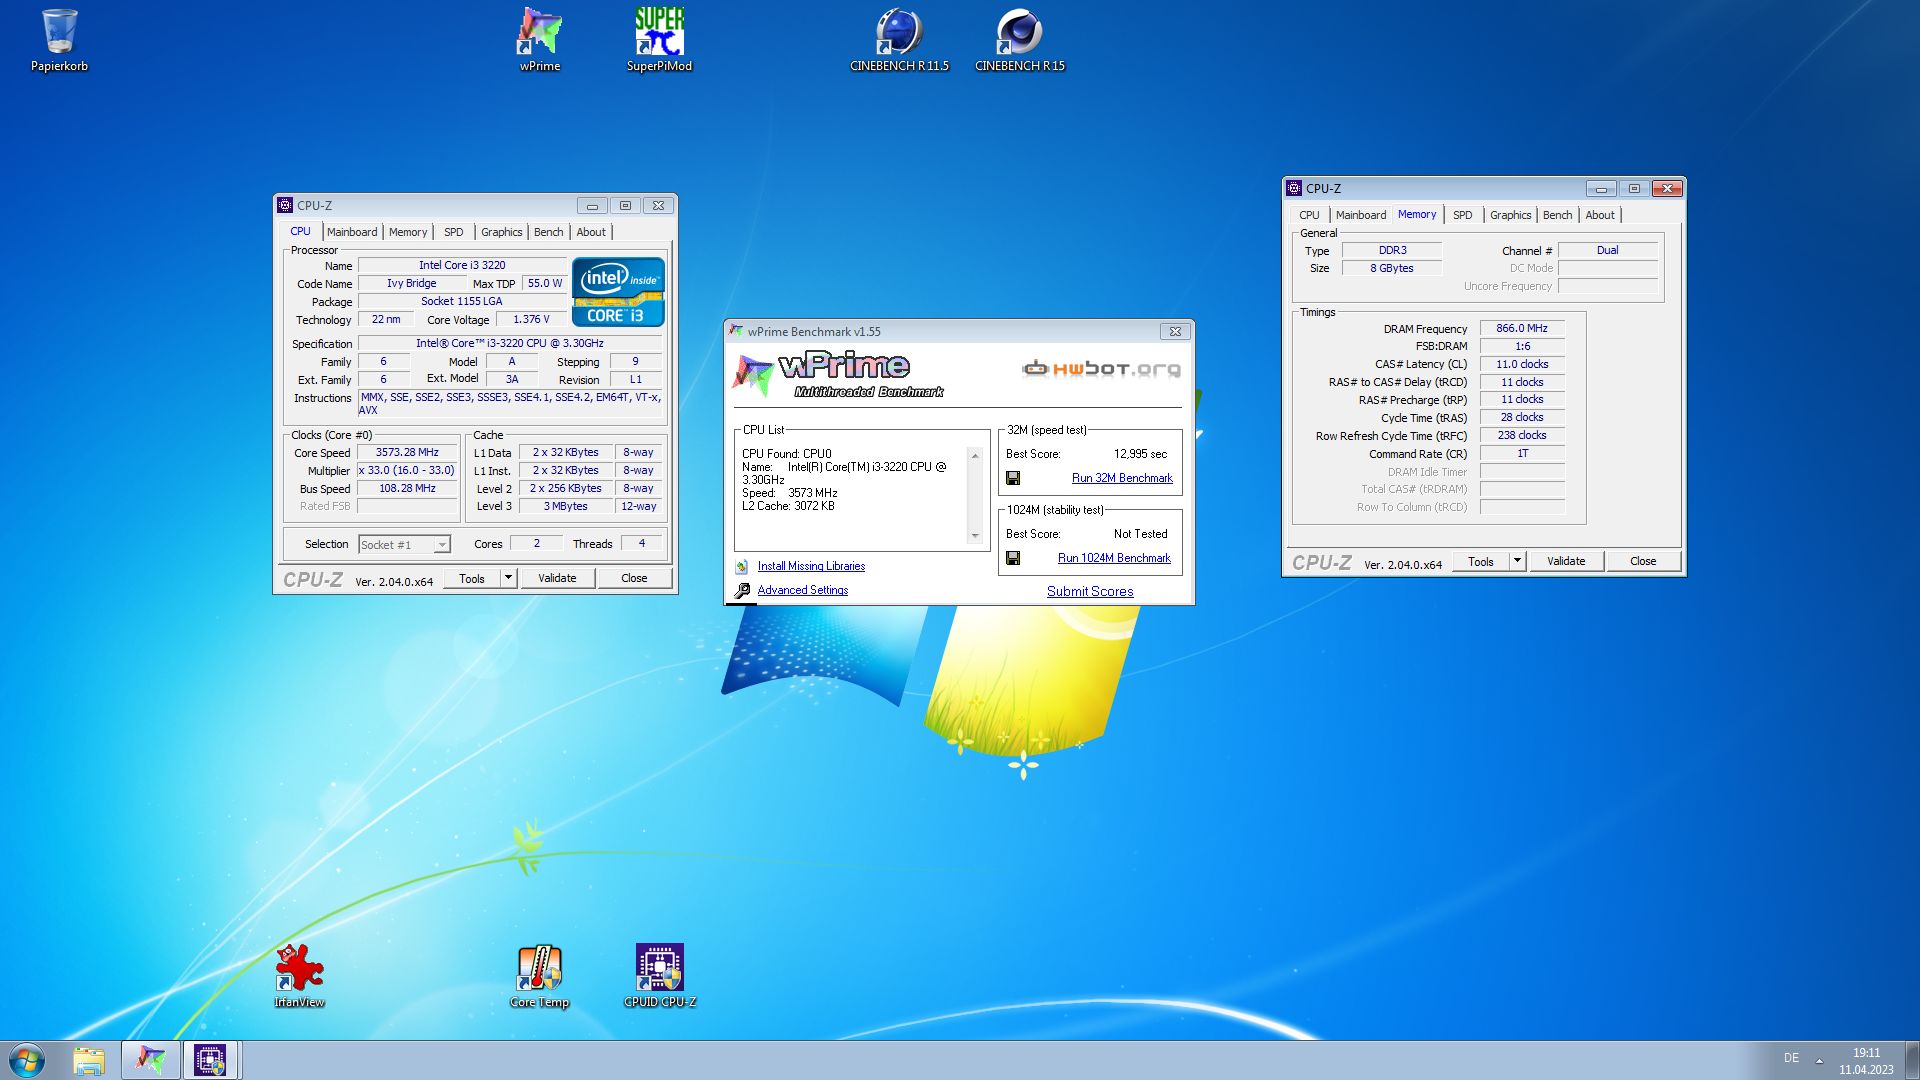Click the left CPU-Z window title bar icon
1920x1080 pixels.
(285, 205)
